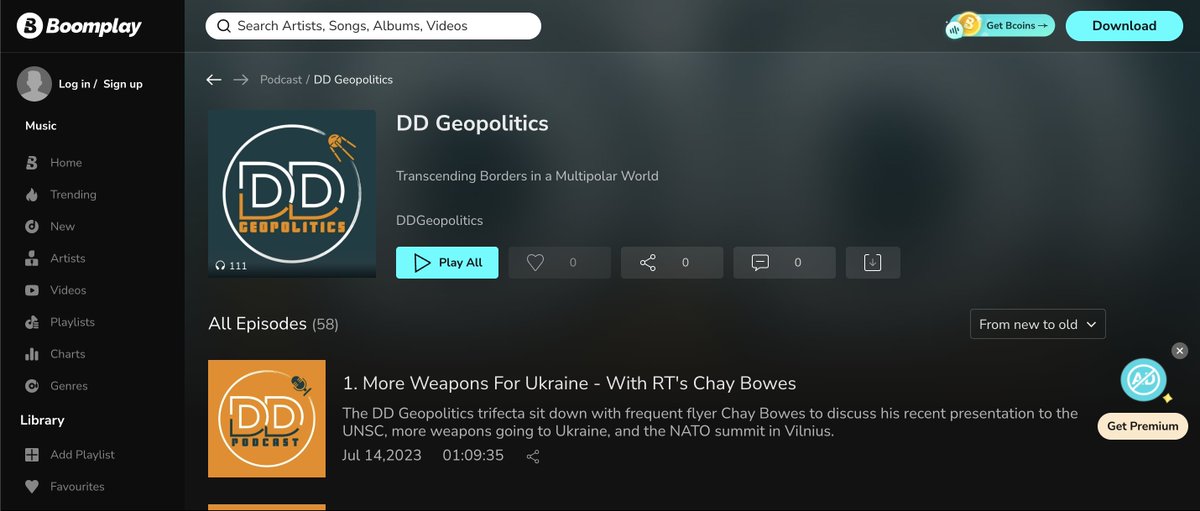
Task: Select Add Playlist in Library
Action: pyautogui.click(x=82, y=455)
